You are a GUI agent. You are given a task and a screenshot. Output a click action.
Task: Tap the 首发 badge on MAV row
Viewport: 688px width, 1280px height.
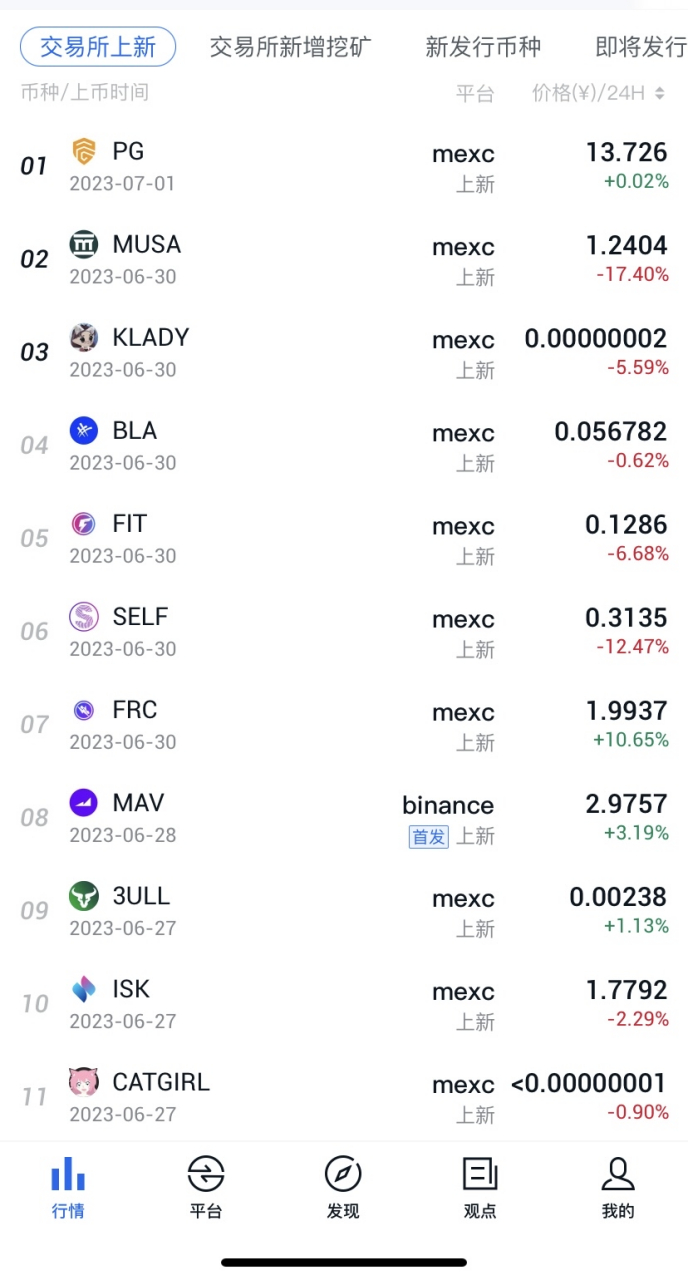click(429, 836)
